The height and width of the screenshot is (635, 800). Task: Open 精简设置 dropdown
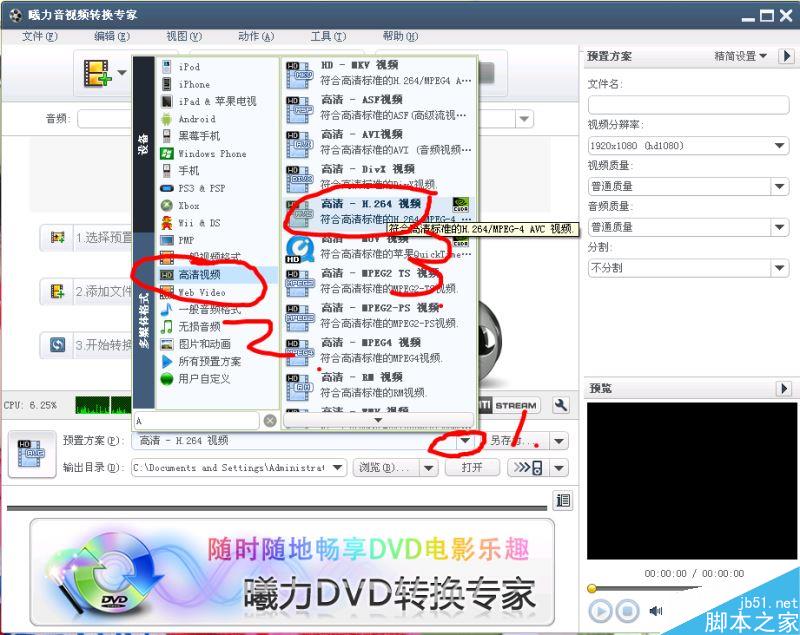click(x=740, y=56)
